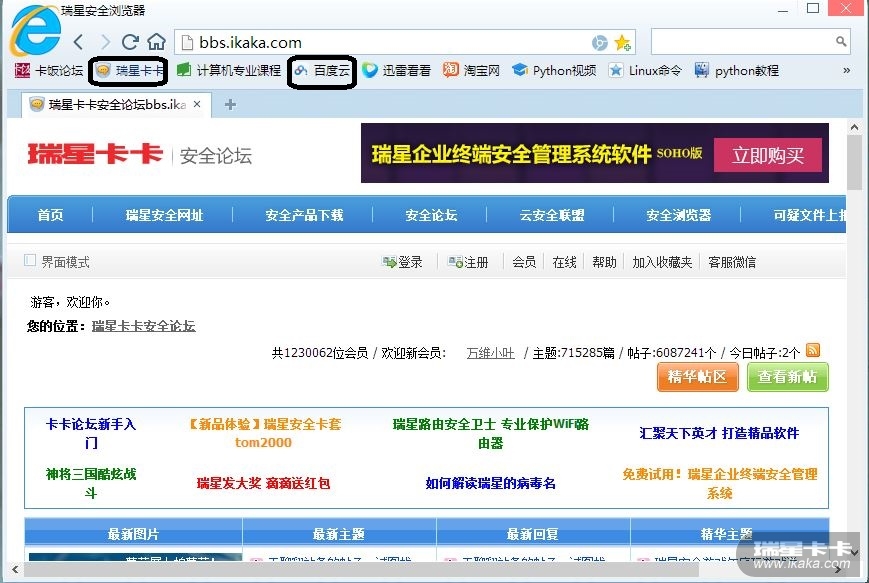Open the python教程 bookmark
Viewport: 869px width, 583px height.
tap(737, 70)
